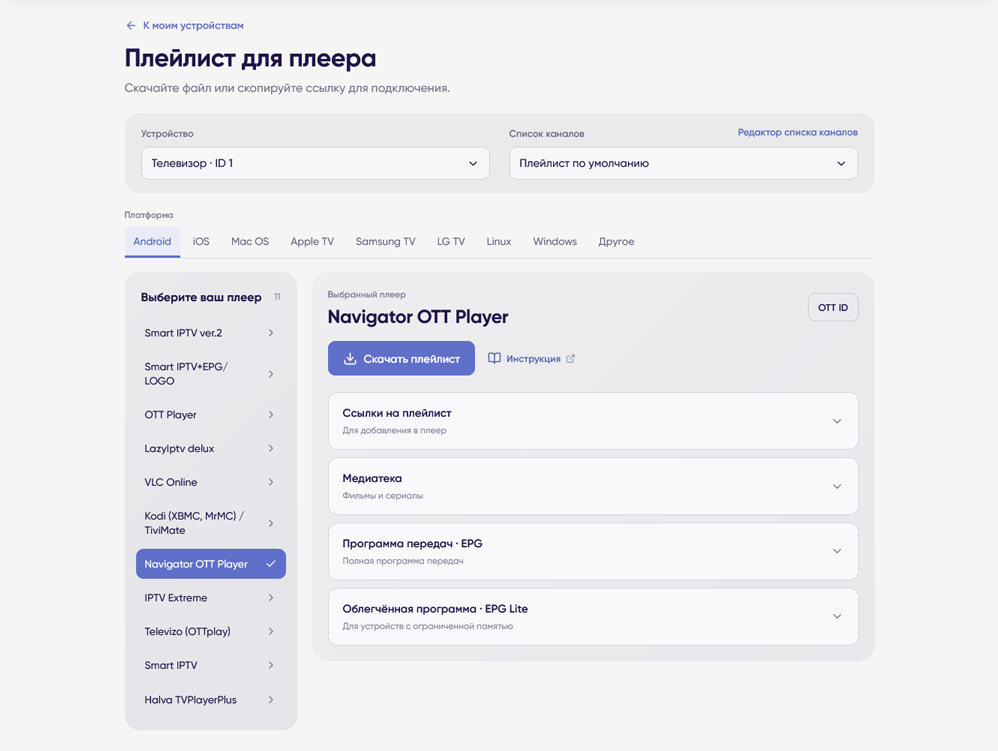Click the arrow icon next to Smart IPTV ver.2
Image resolution: width=998 pixels, height=751 pixels.
(x=271, y=333)
